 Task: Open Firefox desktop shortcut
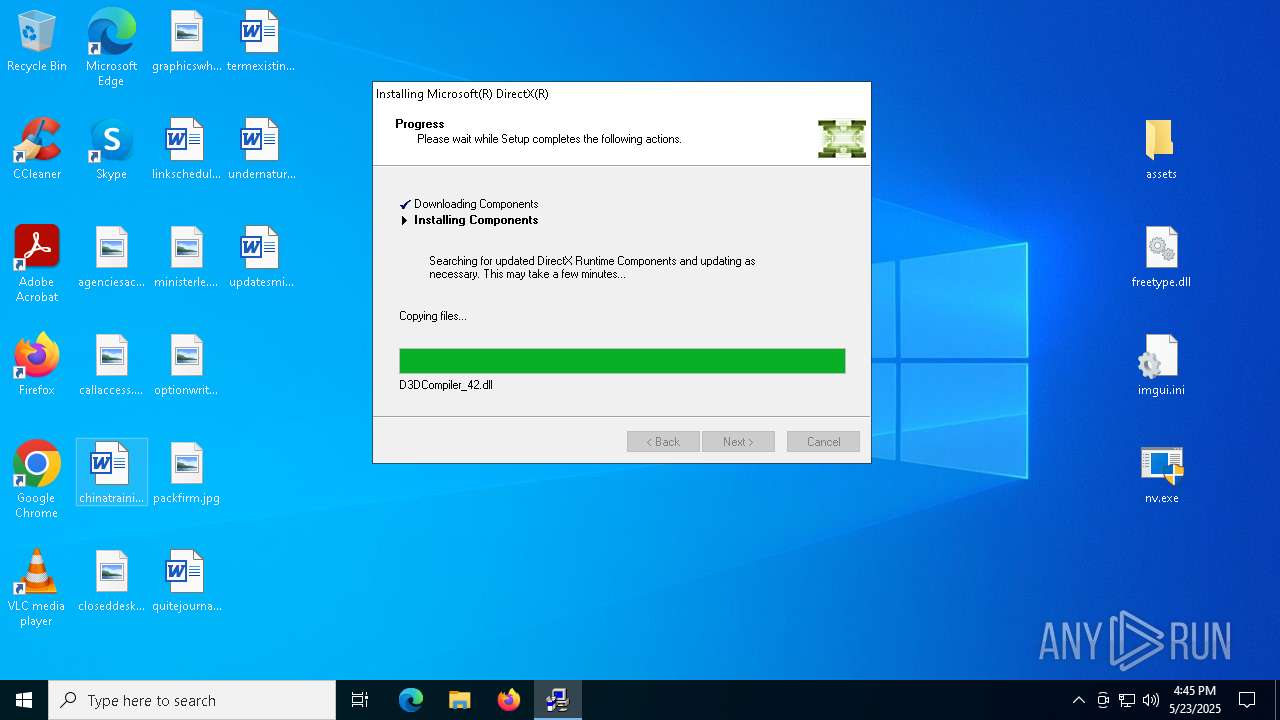tap(37, 366)
